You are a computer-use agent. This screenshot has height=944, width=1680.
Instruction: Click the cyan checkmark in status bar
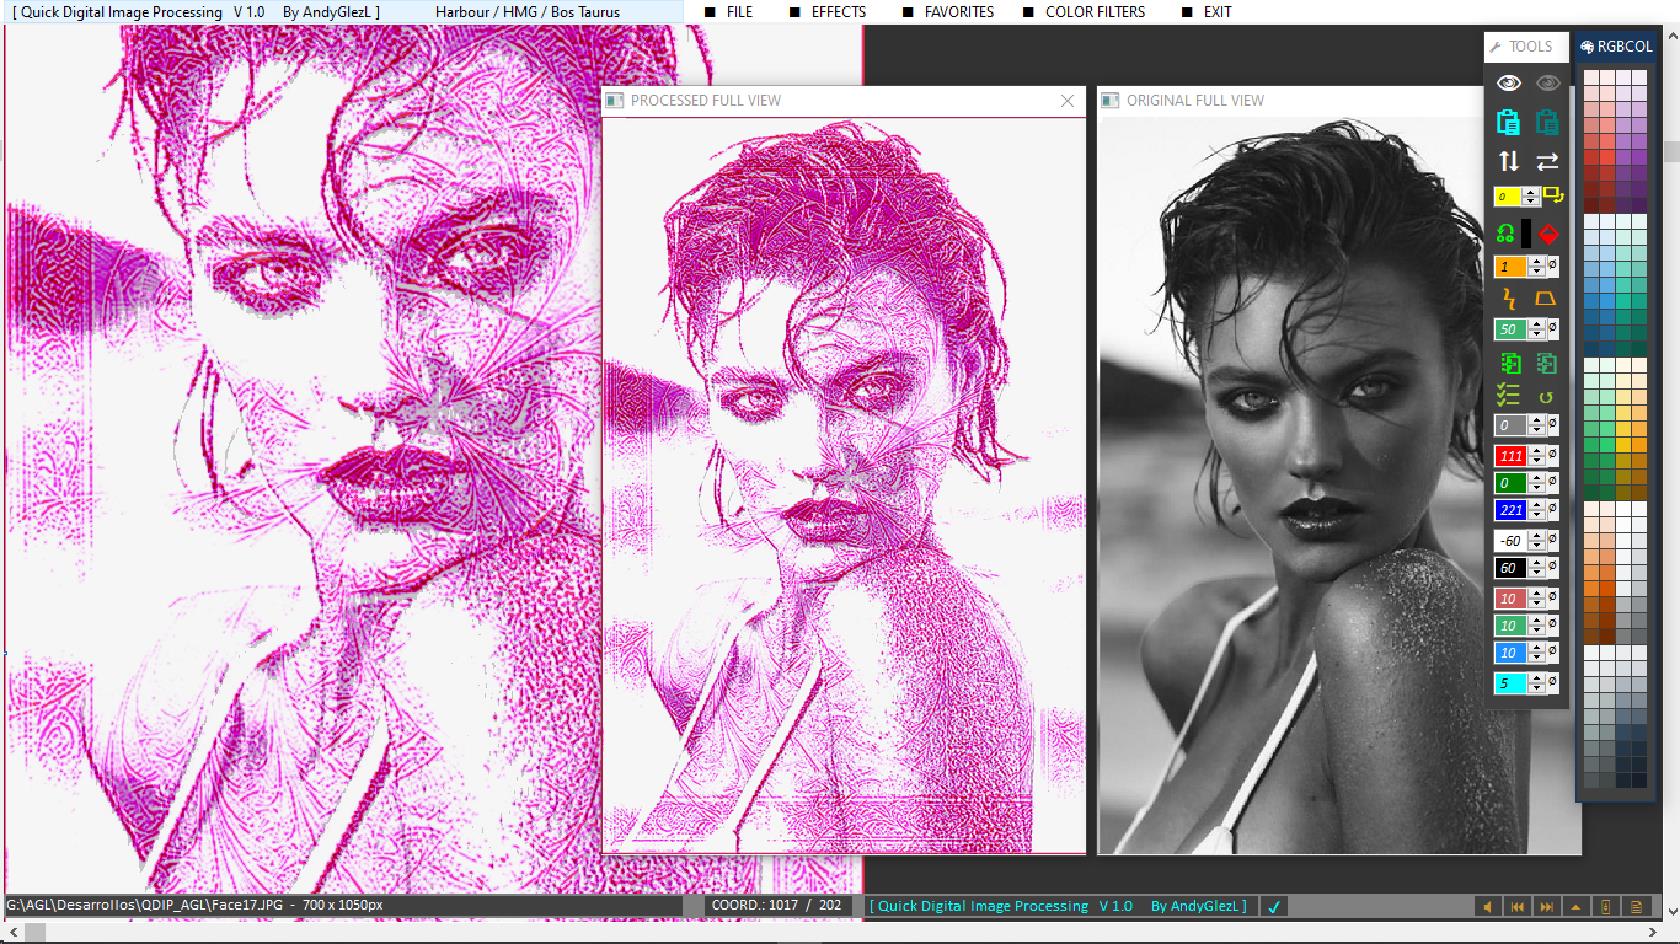1274,906
